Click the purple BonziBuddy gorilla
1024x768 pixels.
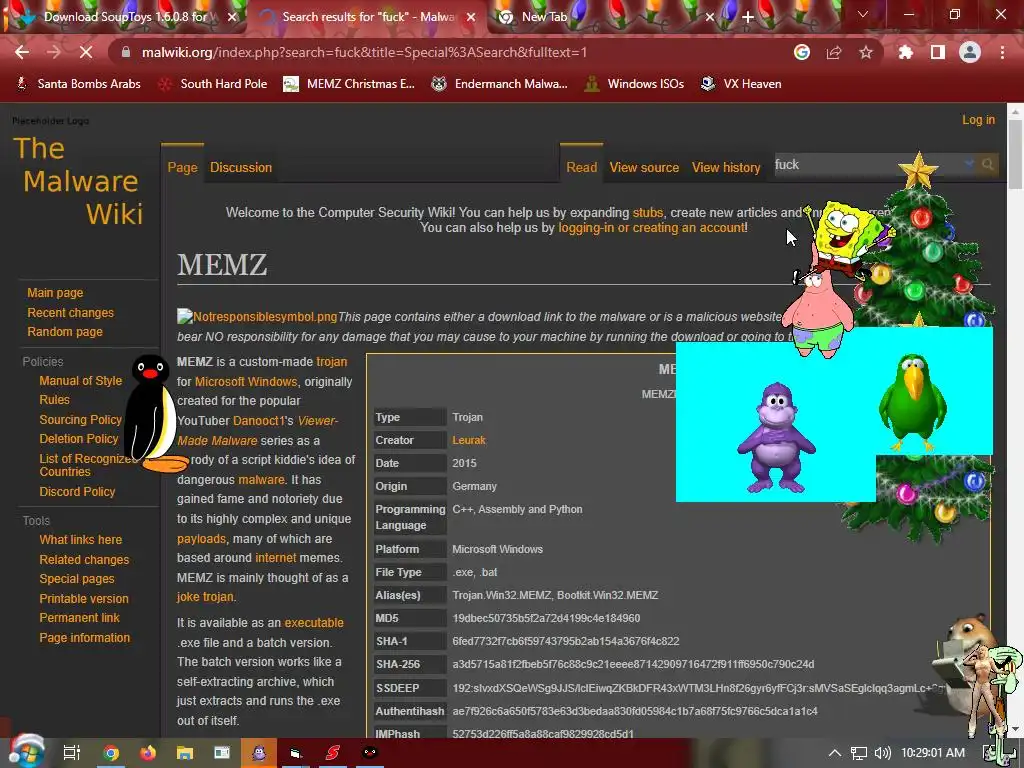click(776, 437)
